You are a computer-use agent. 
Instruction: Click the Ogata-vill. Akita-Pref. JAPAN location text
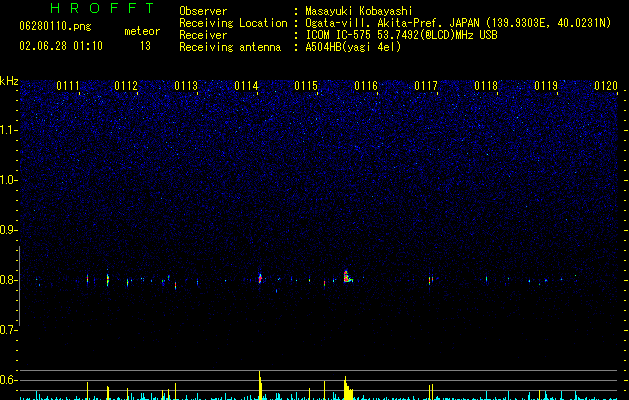tap(458, 23)
